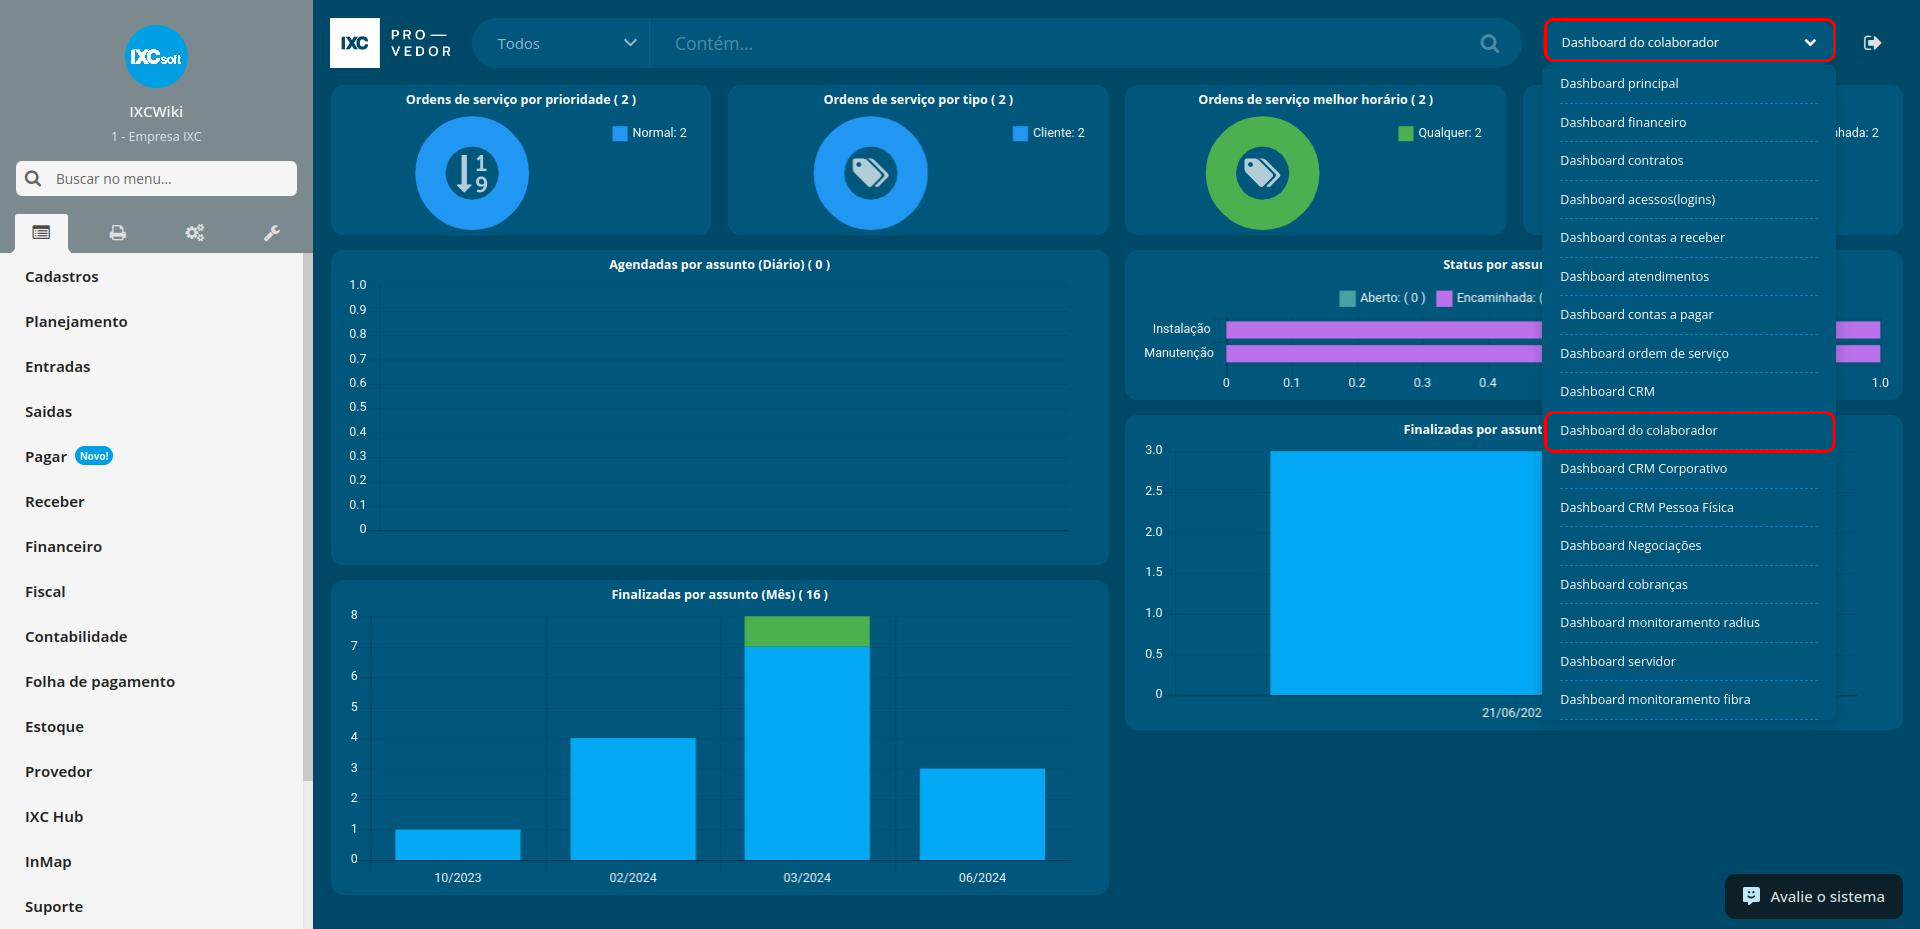This screenshot has height=929, width=1920.
Task: Click the IXC Provedor logo
Action: coord(391,43)
